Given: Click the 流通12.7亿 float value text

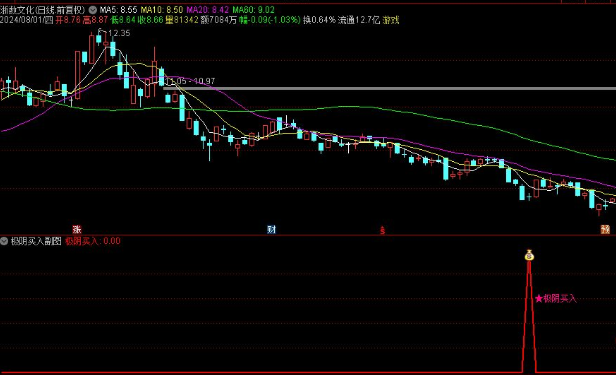Looking at the screenshot, I should tap(359, 20).
